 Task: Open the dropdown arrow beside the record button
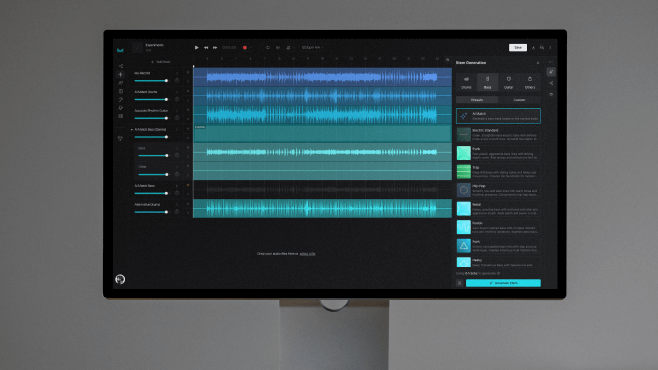pyautogui.click(x=251, y=48)
